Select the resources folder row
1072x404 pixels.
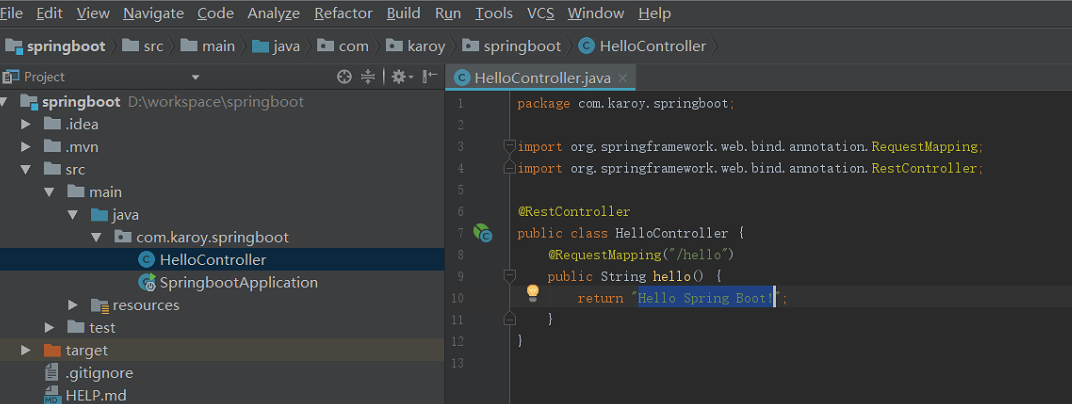pyautogui.click(x=222, y=305)
